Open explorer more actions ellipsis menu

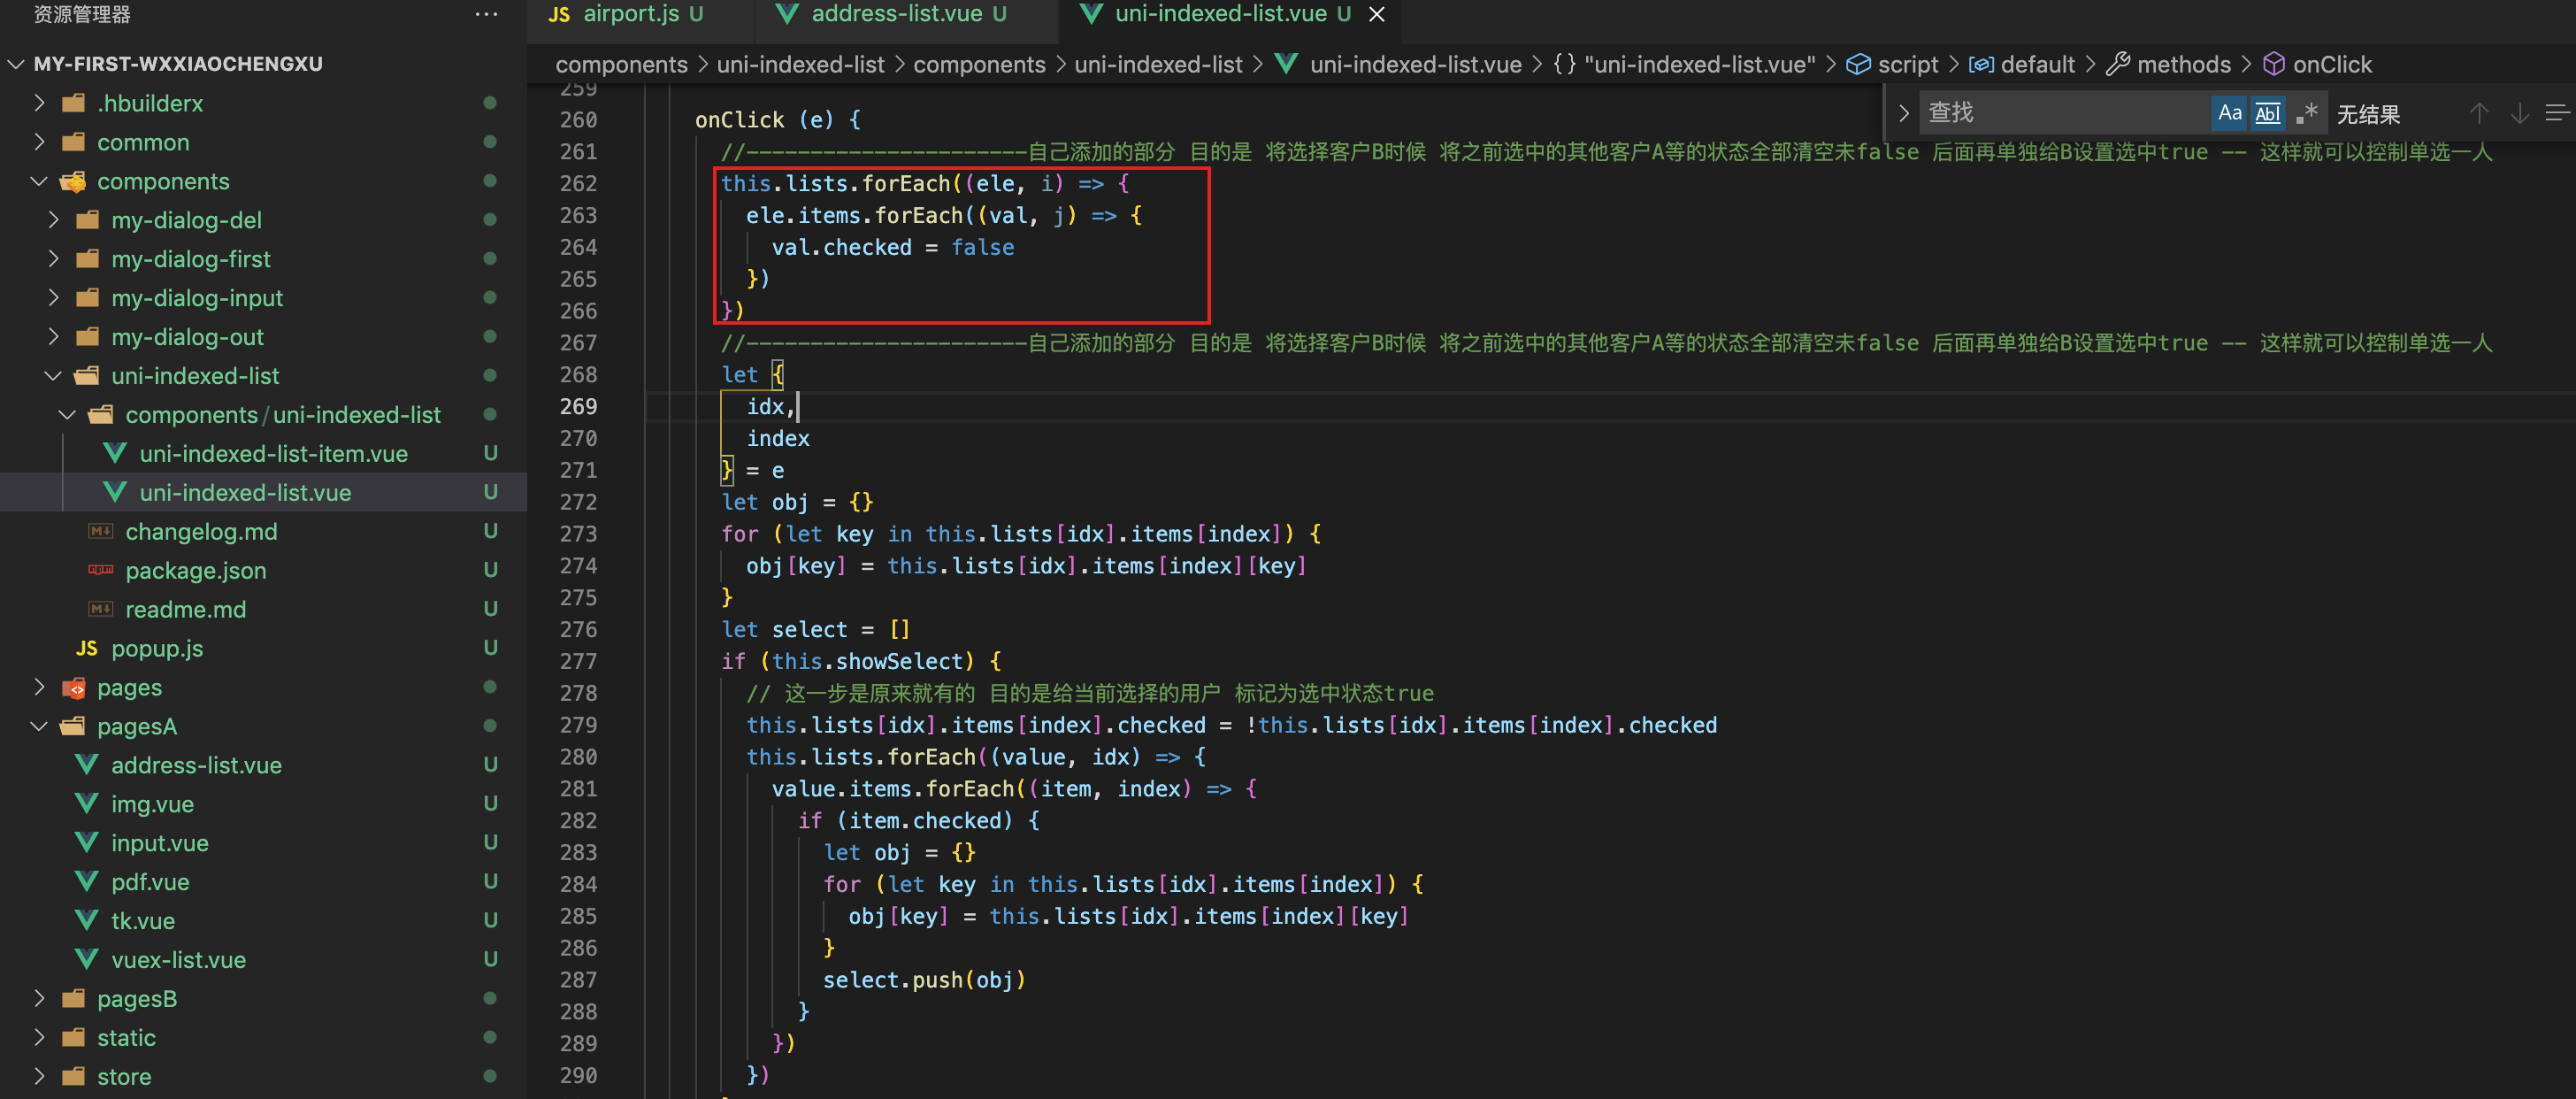(x=486, y=14)
